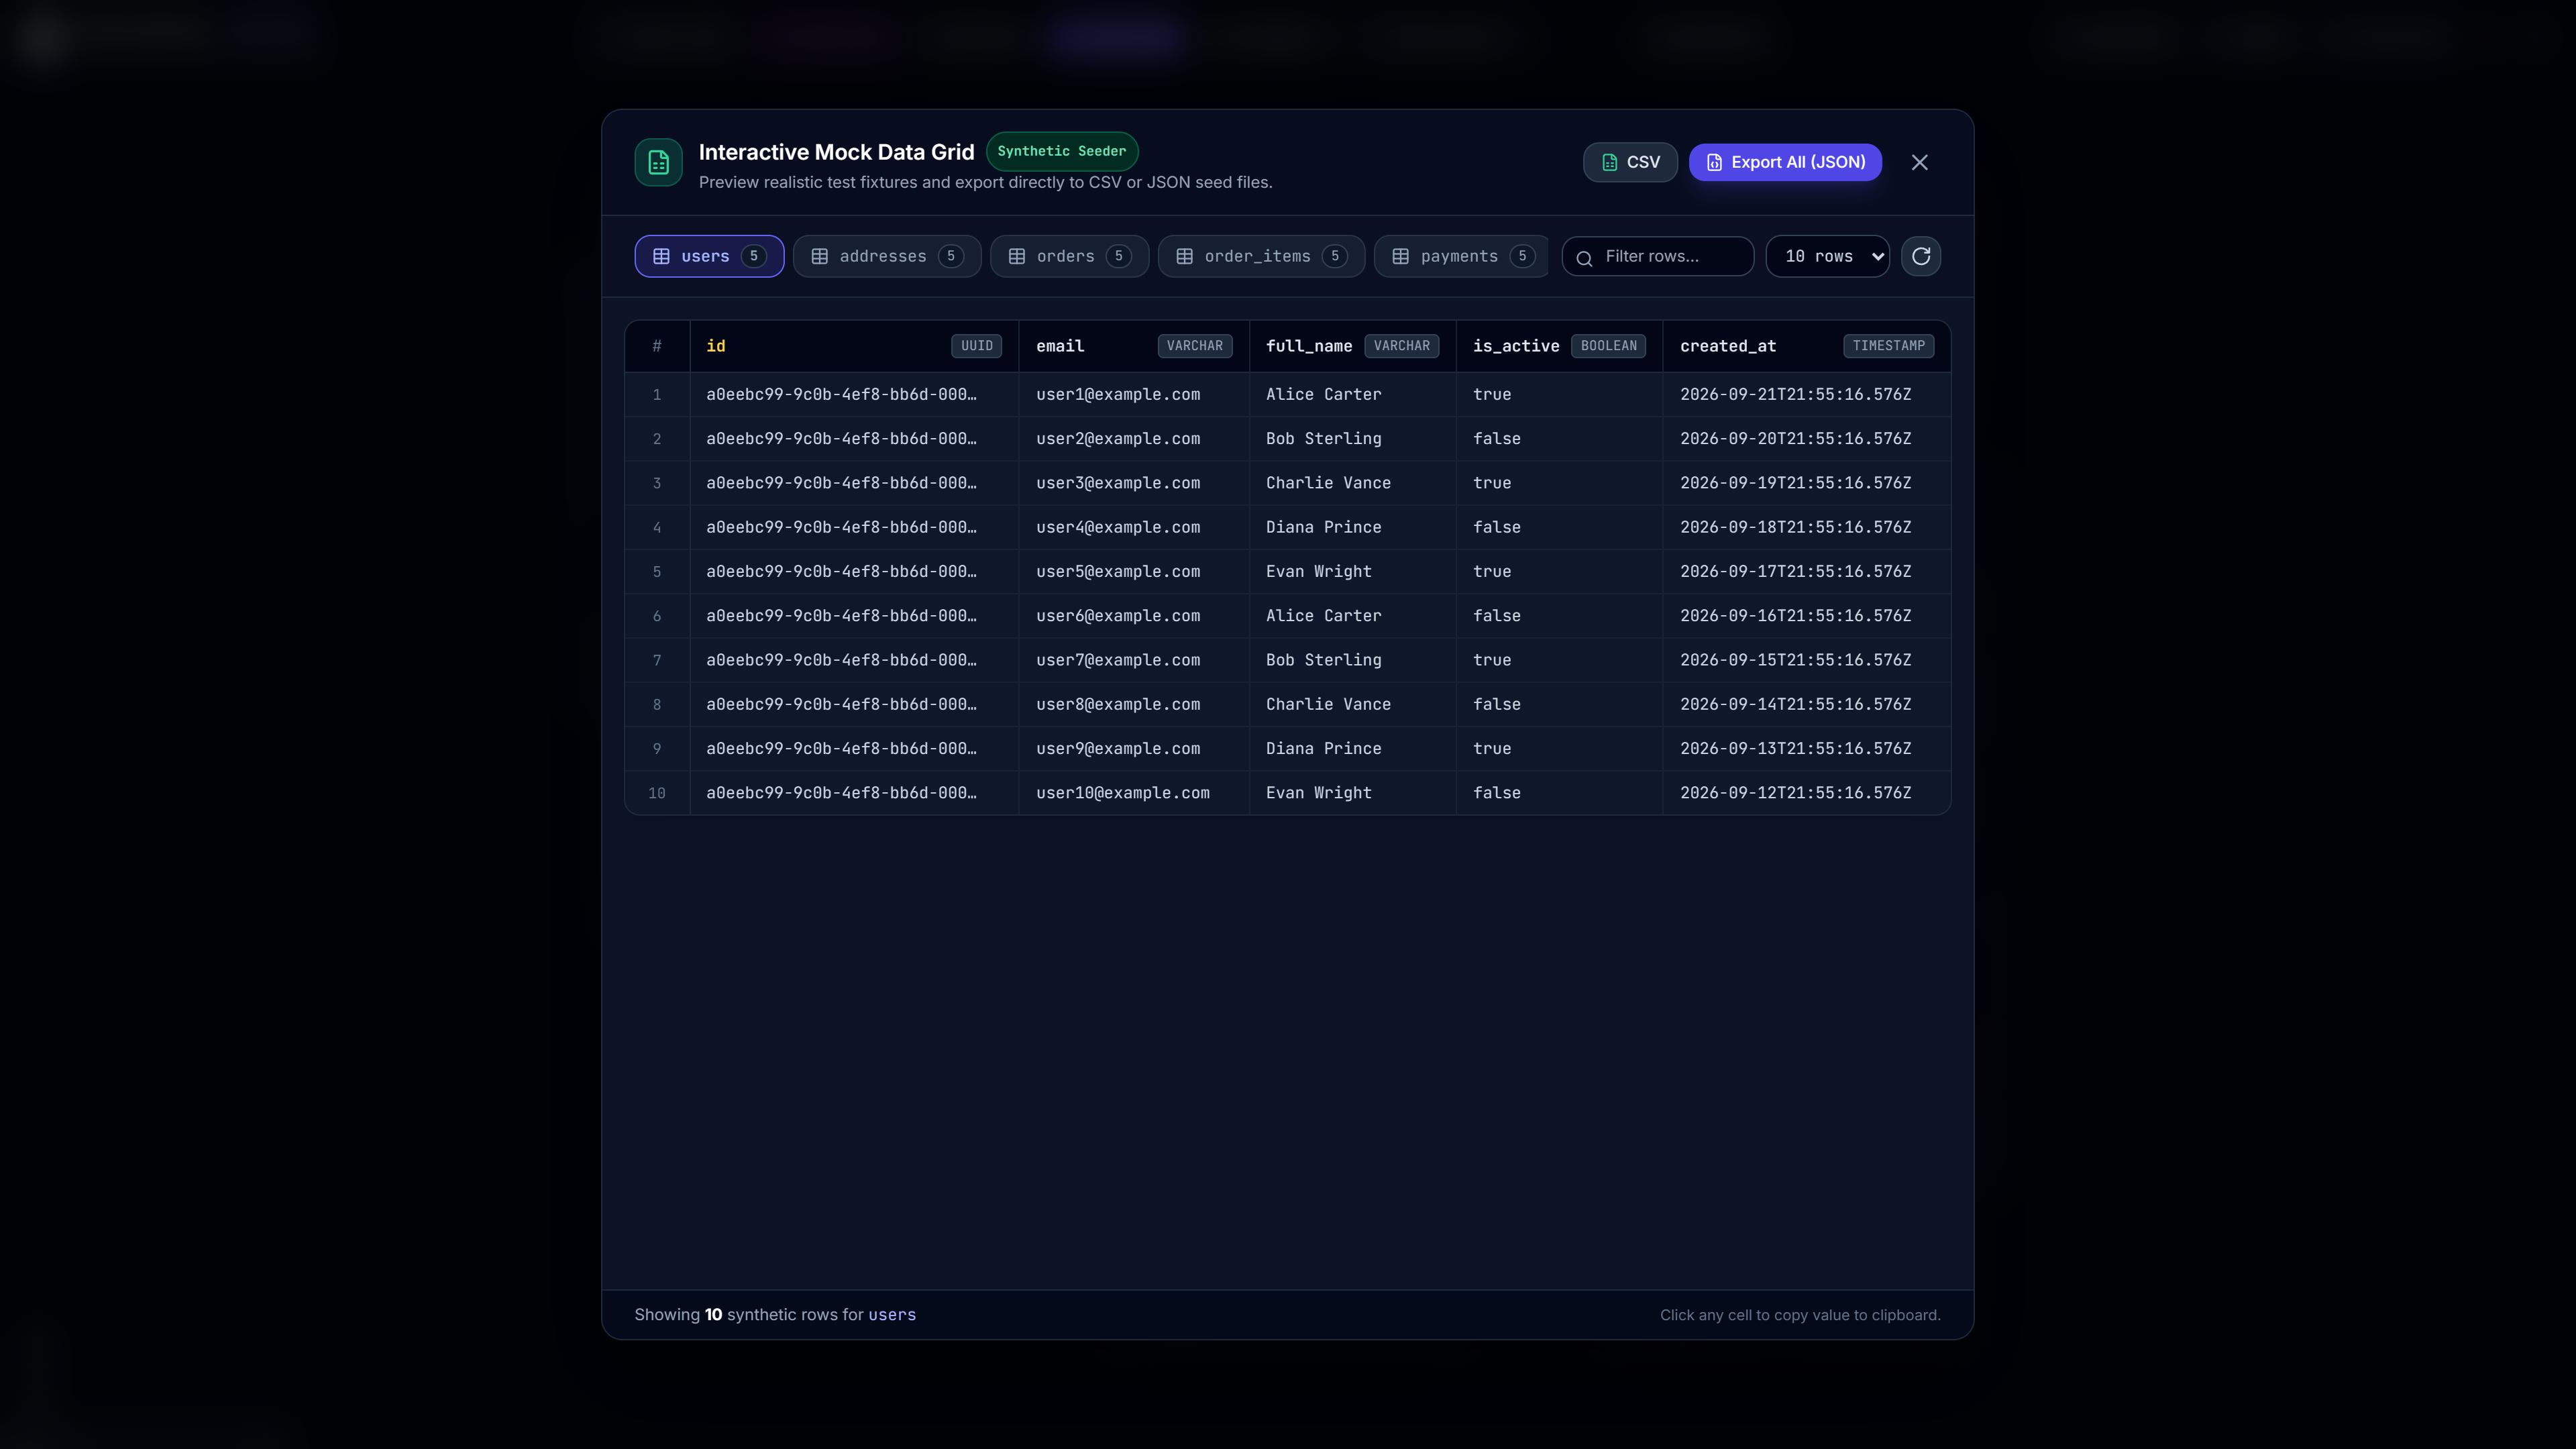This screenshot has width=2576, height=1449.
Task: Click the search magnifier icon in filter box
Action: tap(1584, 258)
